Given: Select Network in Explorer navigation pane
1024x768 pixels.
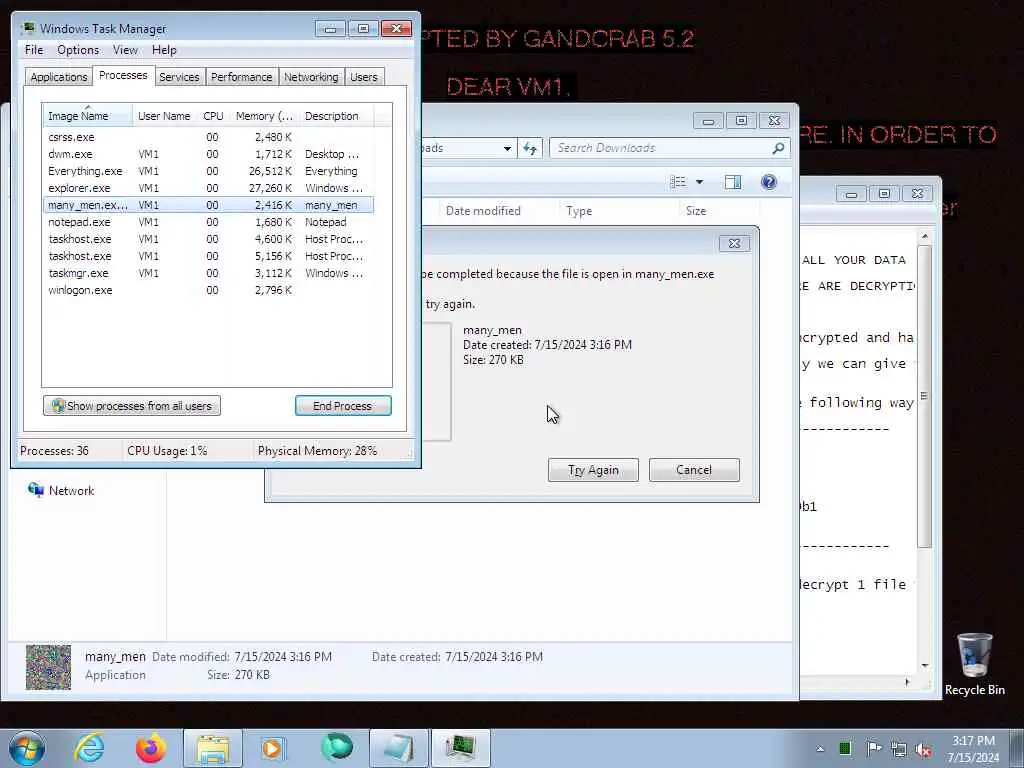Looking at the screenshot, I should click(x=61, y=490).
